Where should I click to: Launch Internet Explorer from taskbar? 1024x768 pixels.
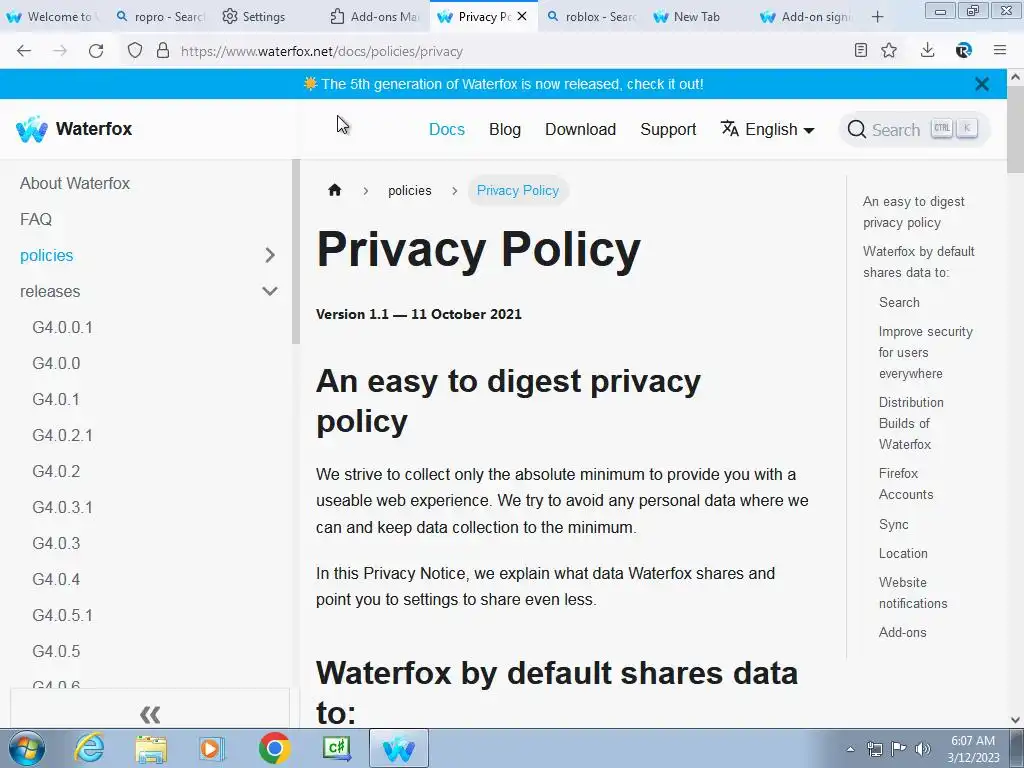pyautogui.click(x=89, y=748)
